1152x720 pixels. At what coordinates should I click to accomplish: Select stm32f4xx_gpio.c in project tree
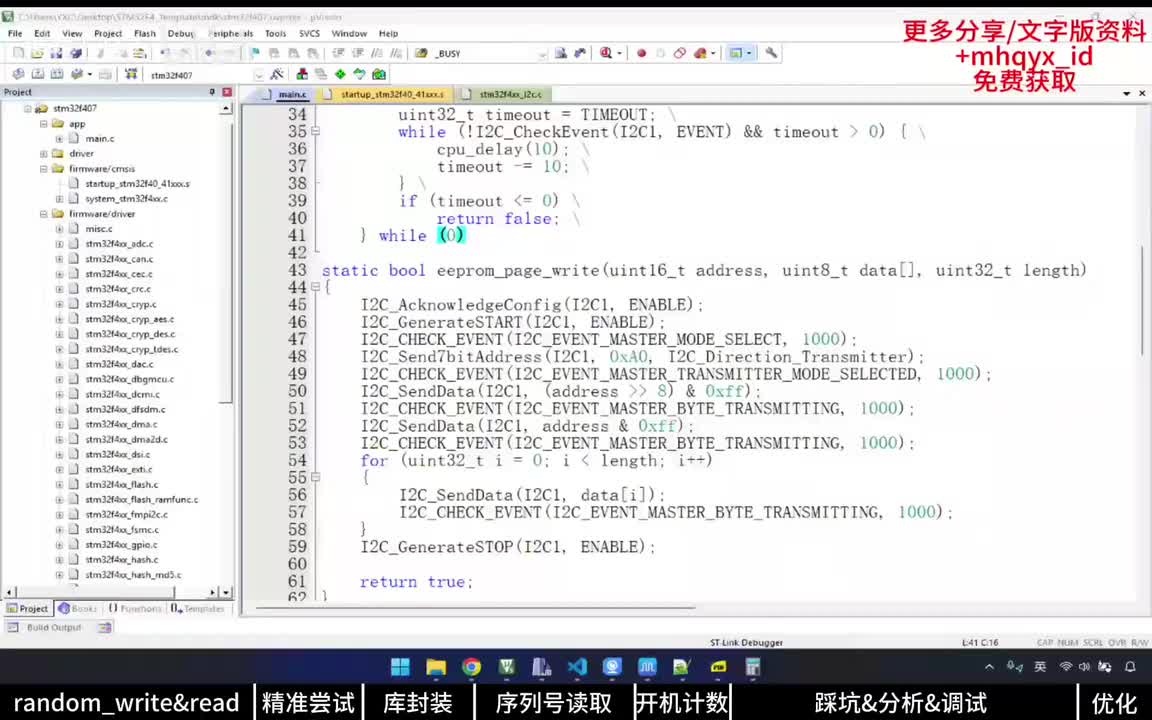point(121,544)
